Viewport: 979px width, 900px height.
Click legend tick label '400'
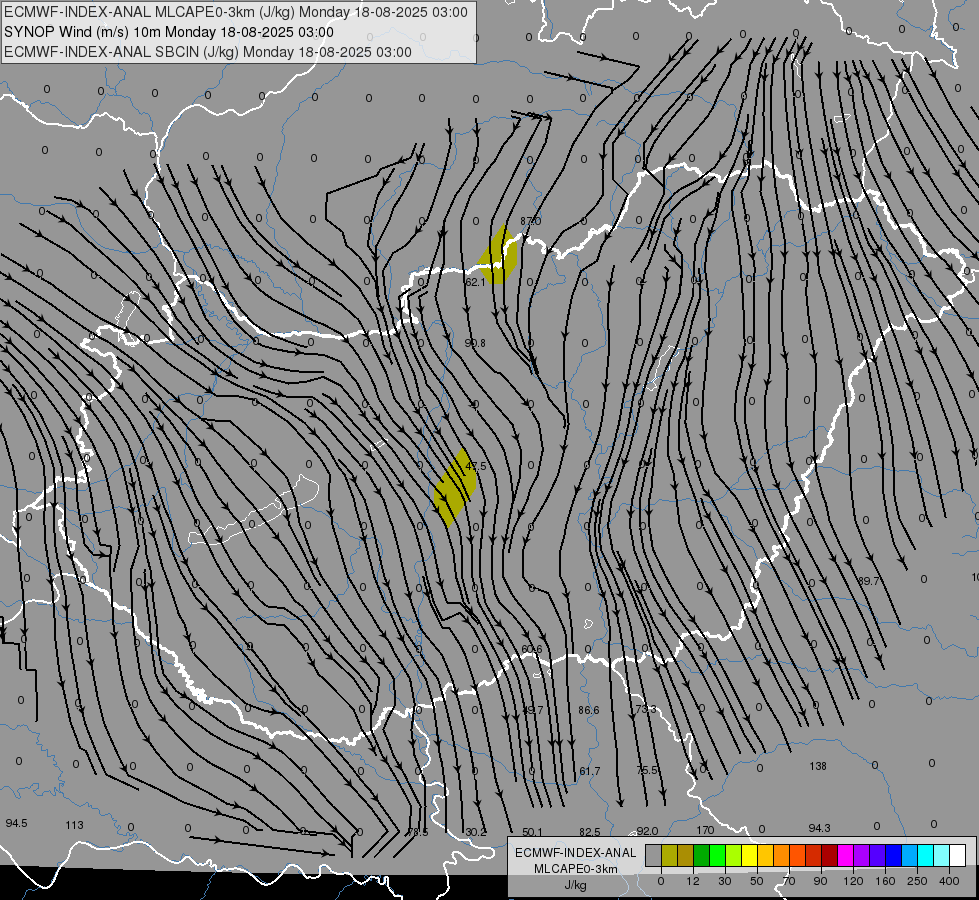point(949,881)
